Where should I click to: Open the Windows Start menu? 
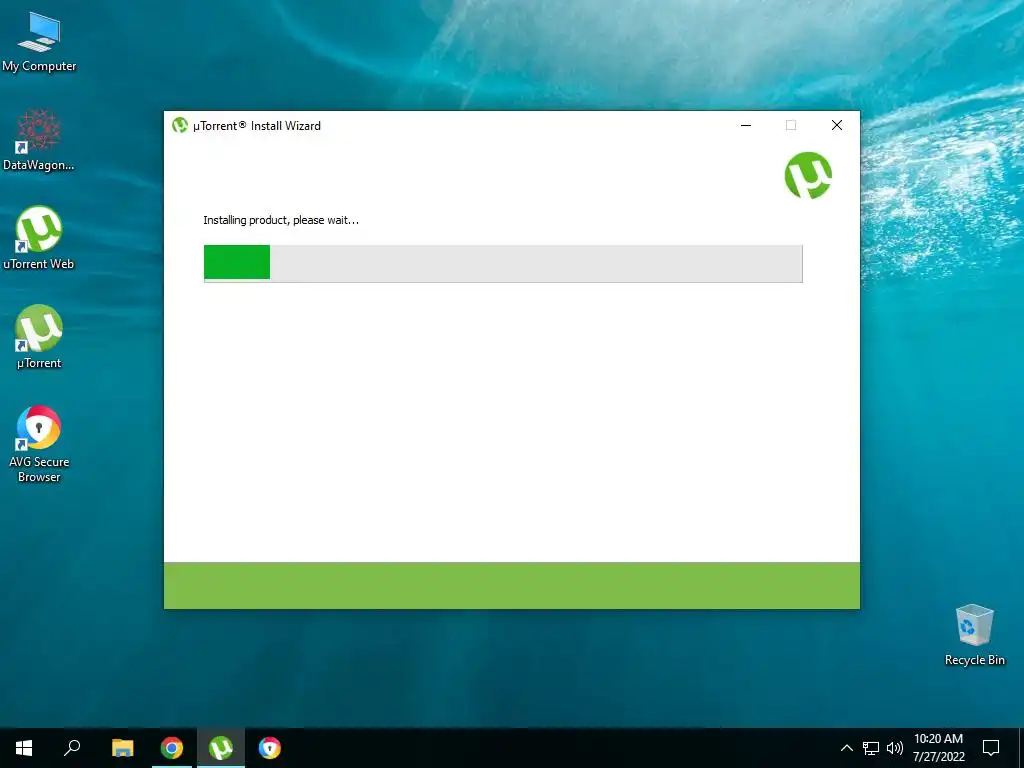point(24,748)
